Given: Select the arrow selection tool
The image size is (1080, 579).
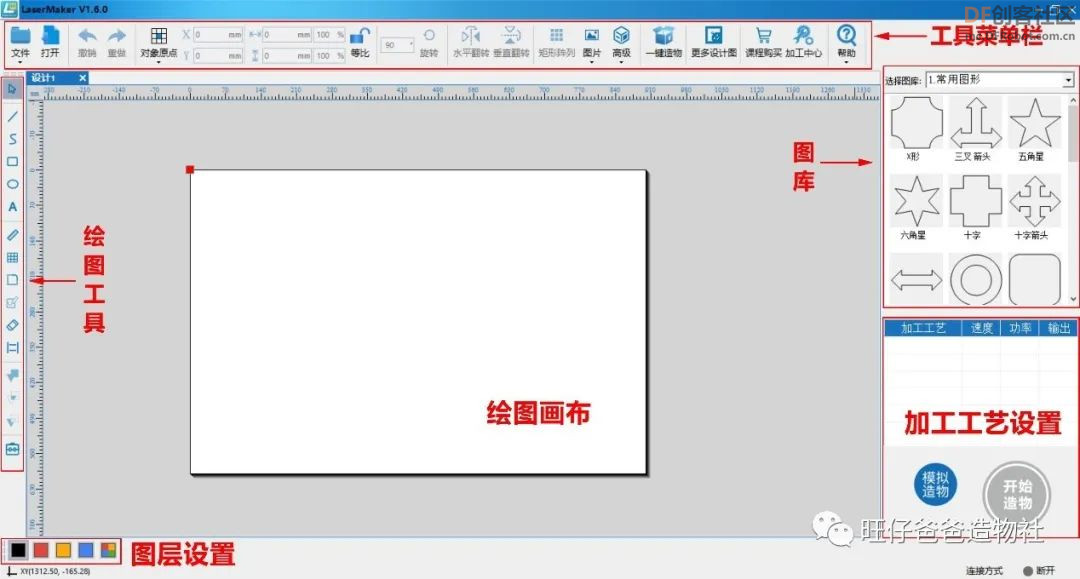Looking at the screenshot, I should (12, 90).
